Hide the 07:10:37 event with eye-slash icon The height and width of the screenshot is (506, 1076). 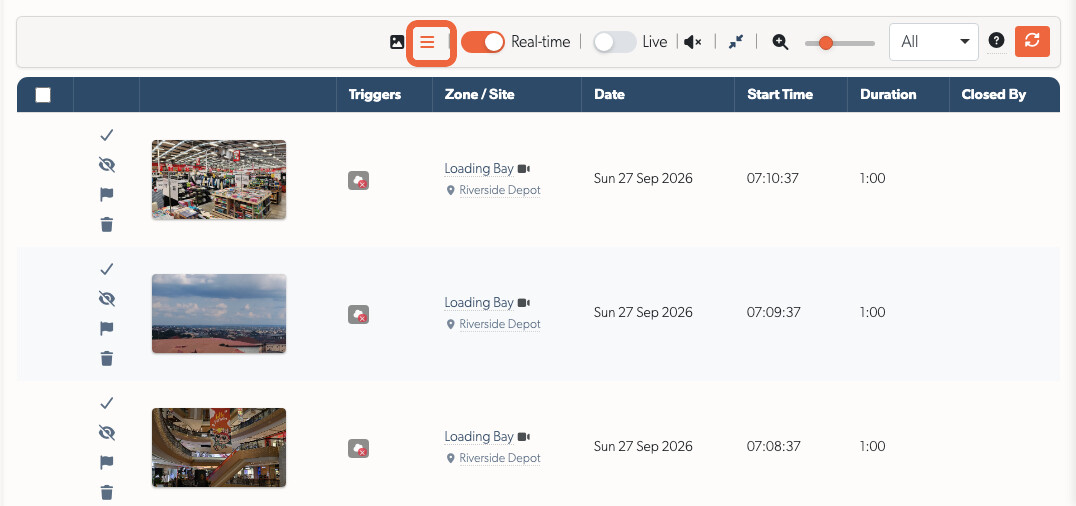(x=106, y=165)
